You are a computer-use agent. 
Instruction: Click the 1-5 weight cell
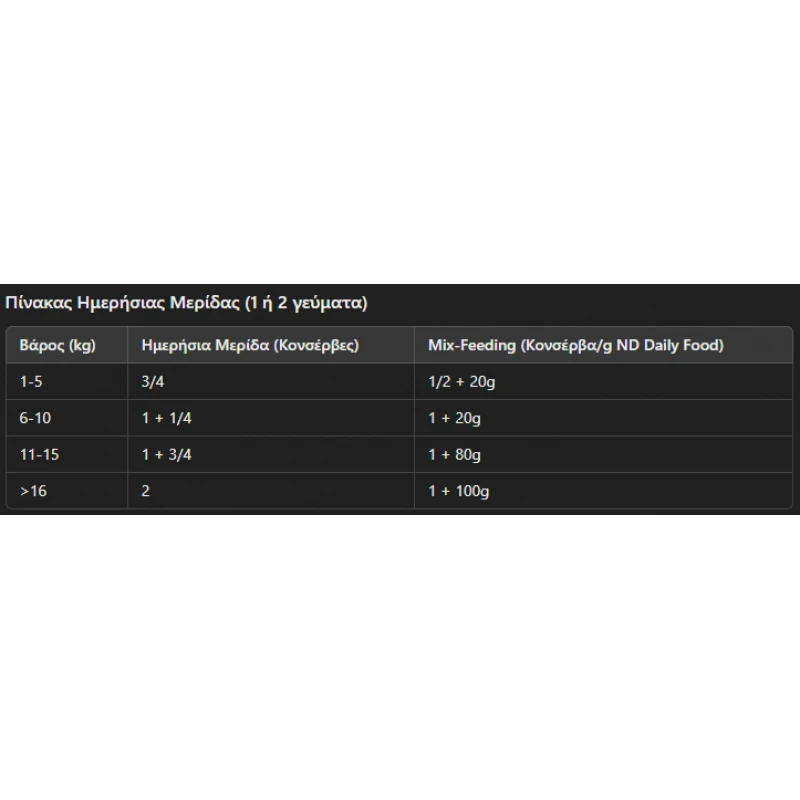click(66, 382)
